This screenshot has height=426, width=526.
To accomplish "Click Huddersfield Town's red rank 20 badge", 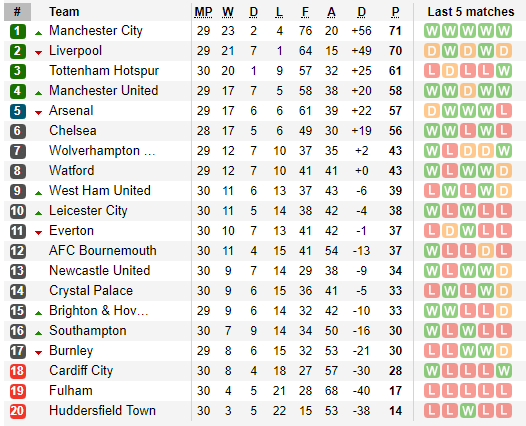I will tap(17, 411).
